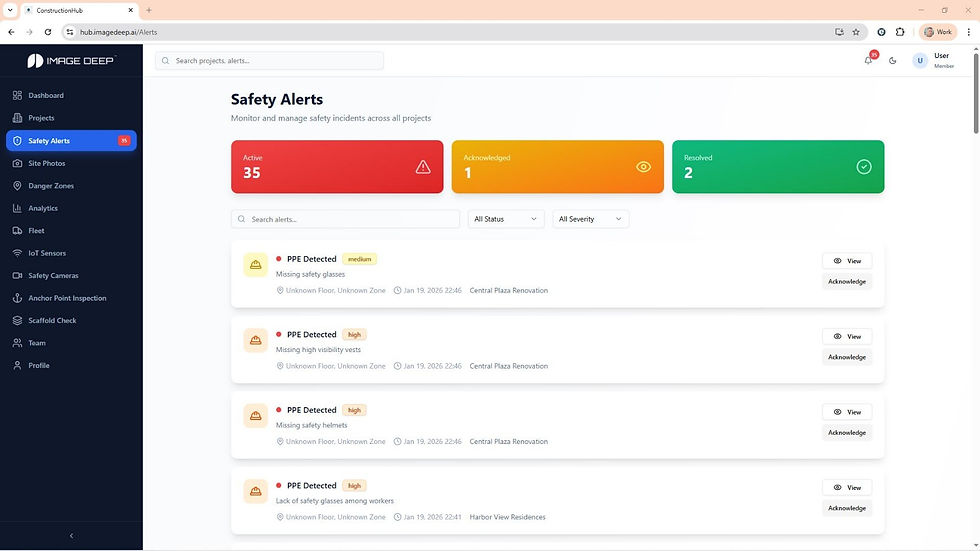Acknowledge the Missing high visibility vests alert
The width and height of the screenshot is (980, 551).
pyautogui.click(x=847, y=357)
